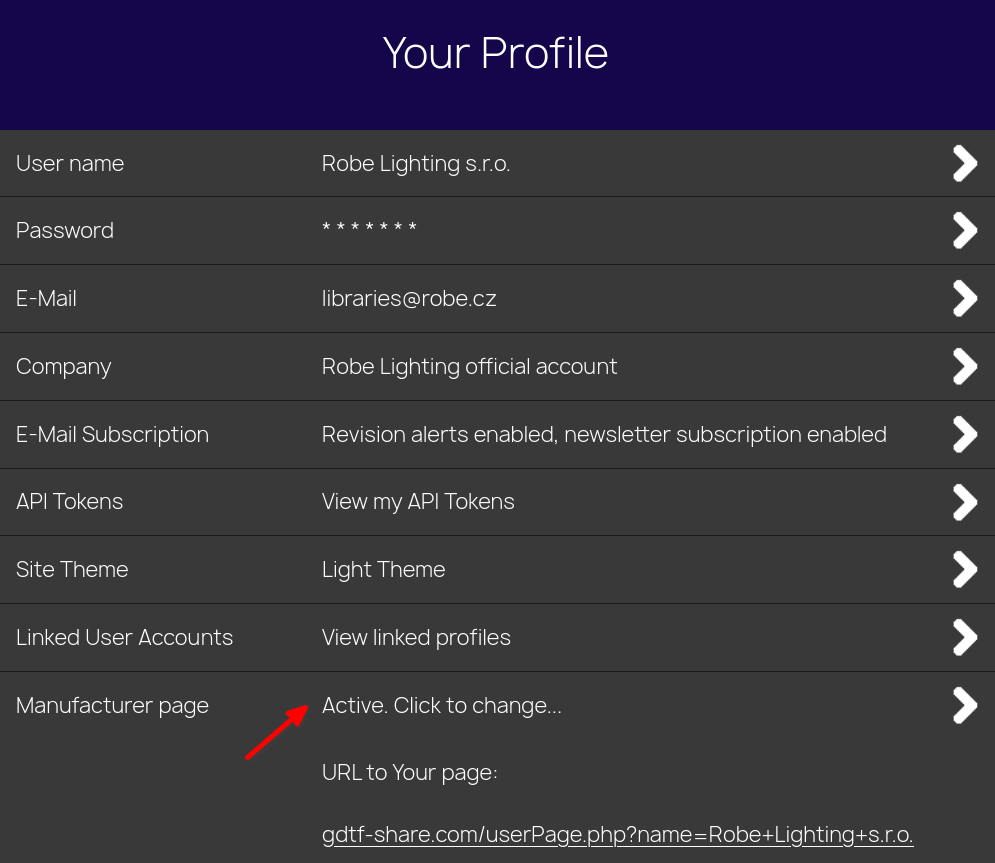The image size is (995, 863).
Task: Select the libraries@robe.cz email value
Action: point(408,298)
